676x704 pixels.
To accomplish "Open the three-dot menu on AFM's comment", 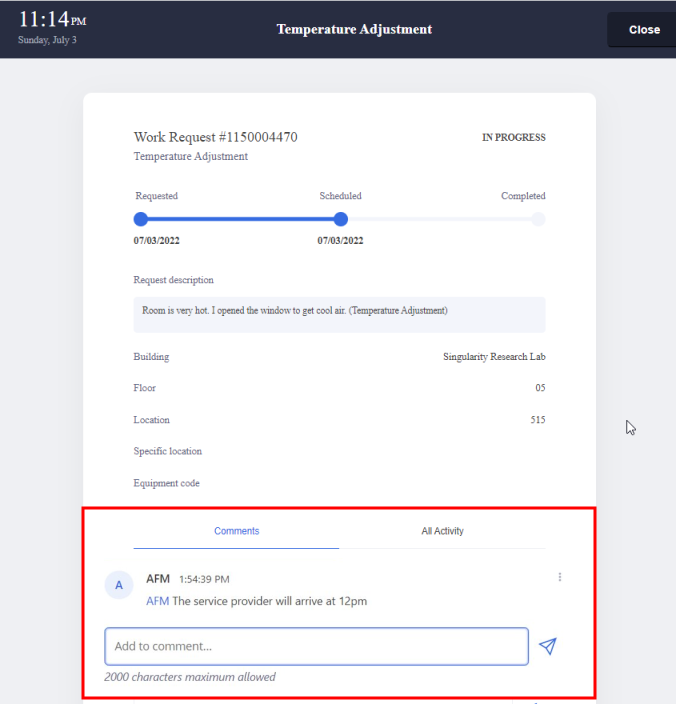I will (x=559, y=577).
